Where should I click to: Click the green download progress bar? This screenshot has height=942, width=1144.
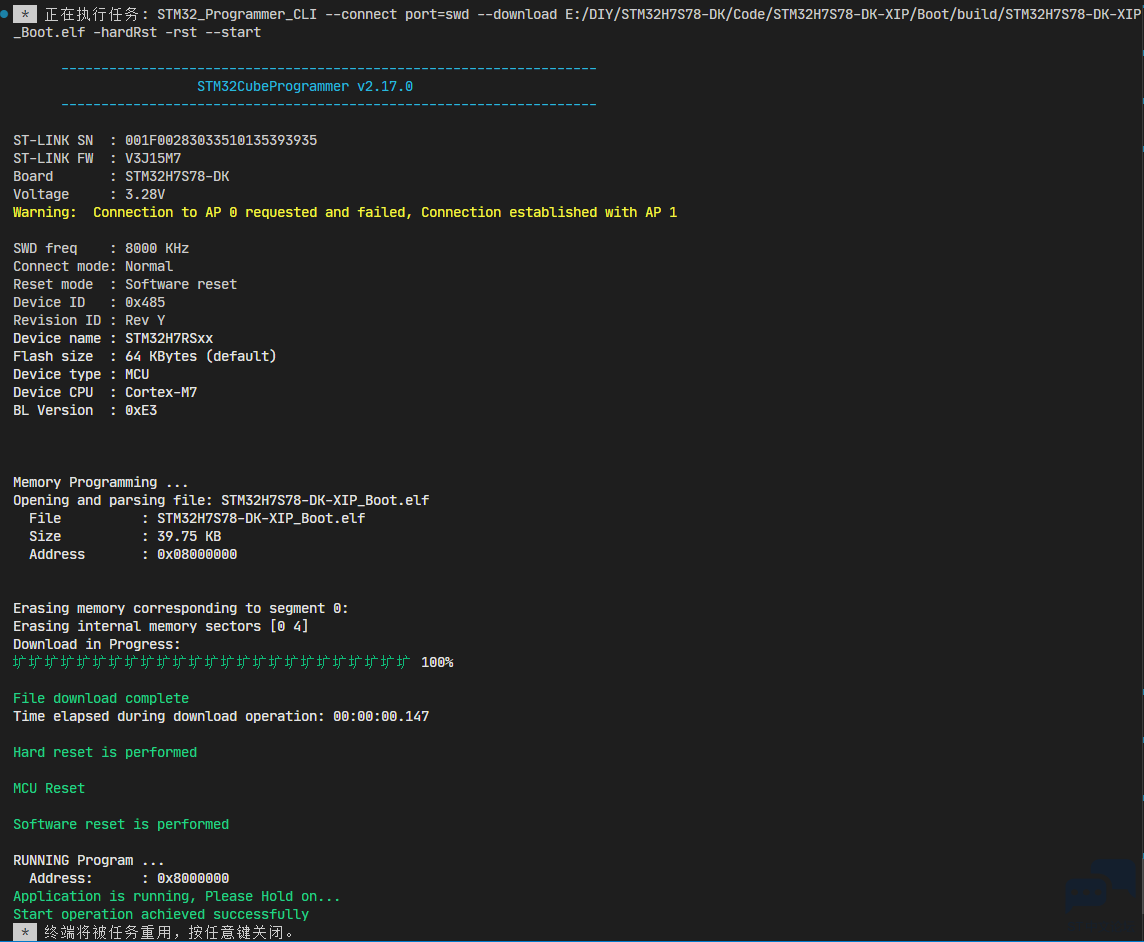(212, 663)
